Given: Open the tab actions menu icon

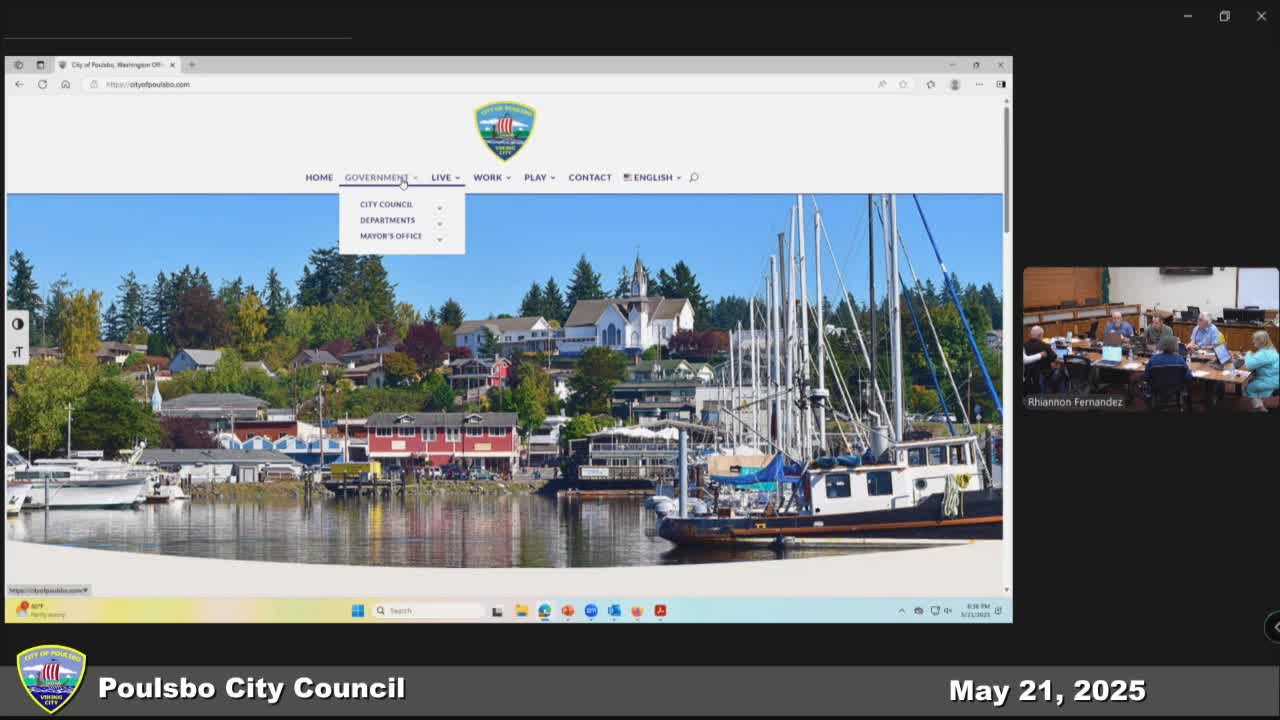Looking at the screenshot, I should (40, 65).
